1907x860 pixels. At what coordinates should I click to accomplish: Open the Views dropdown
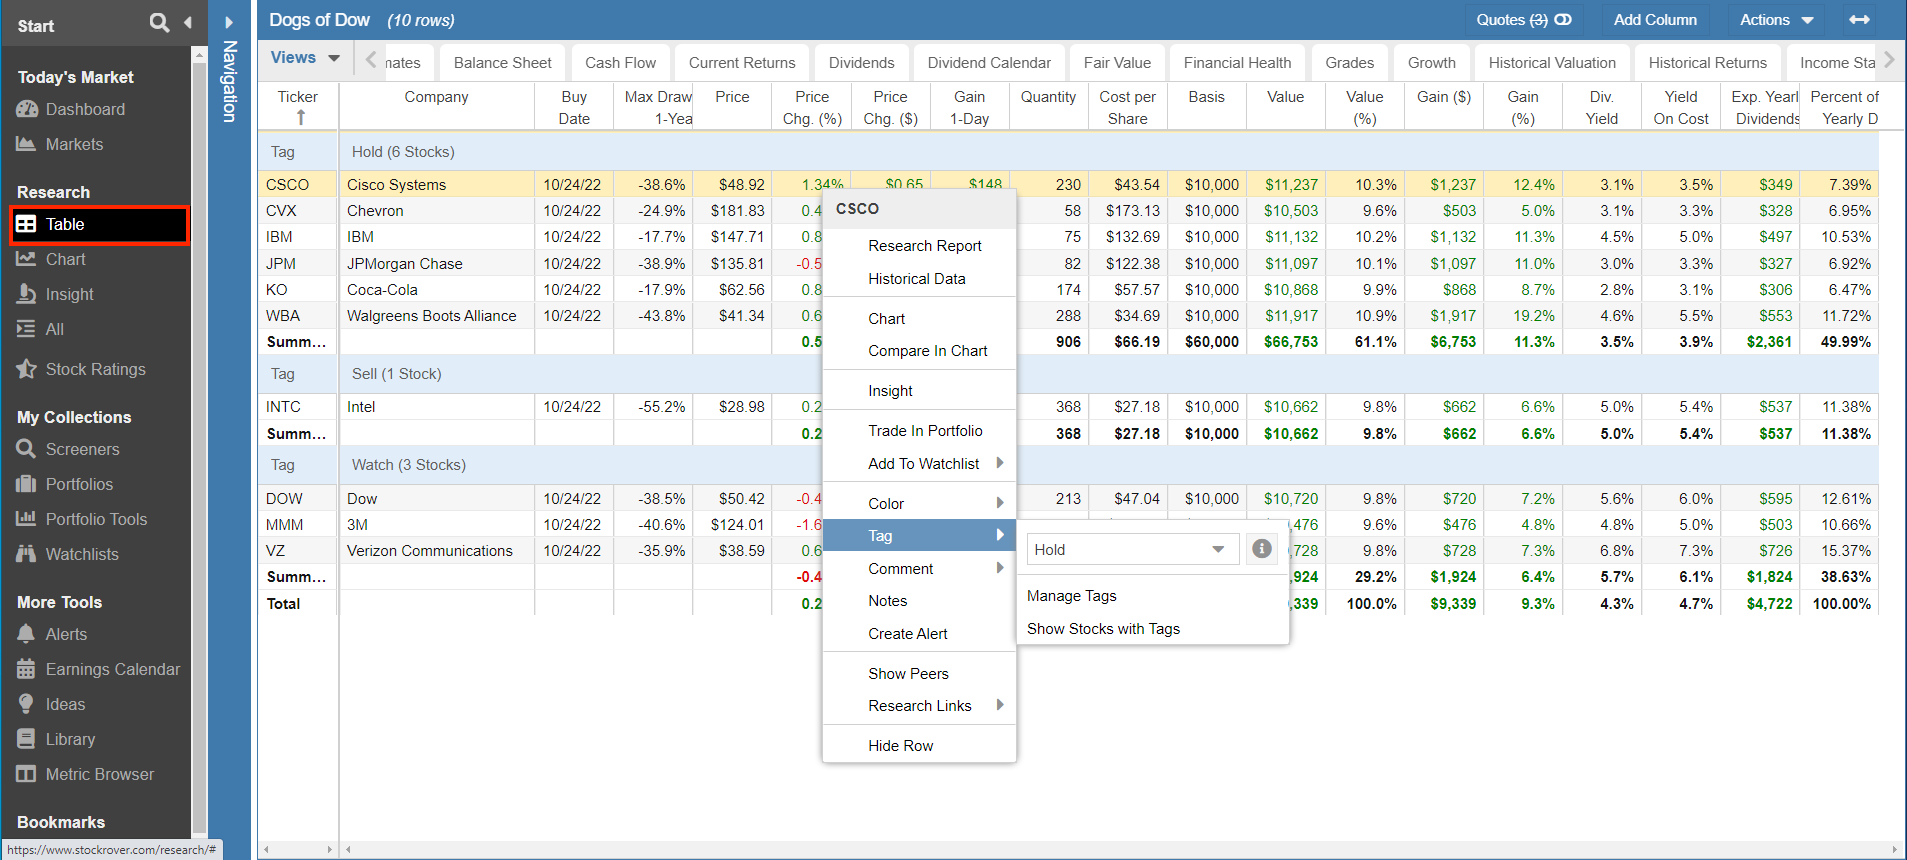click(305, 58)
